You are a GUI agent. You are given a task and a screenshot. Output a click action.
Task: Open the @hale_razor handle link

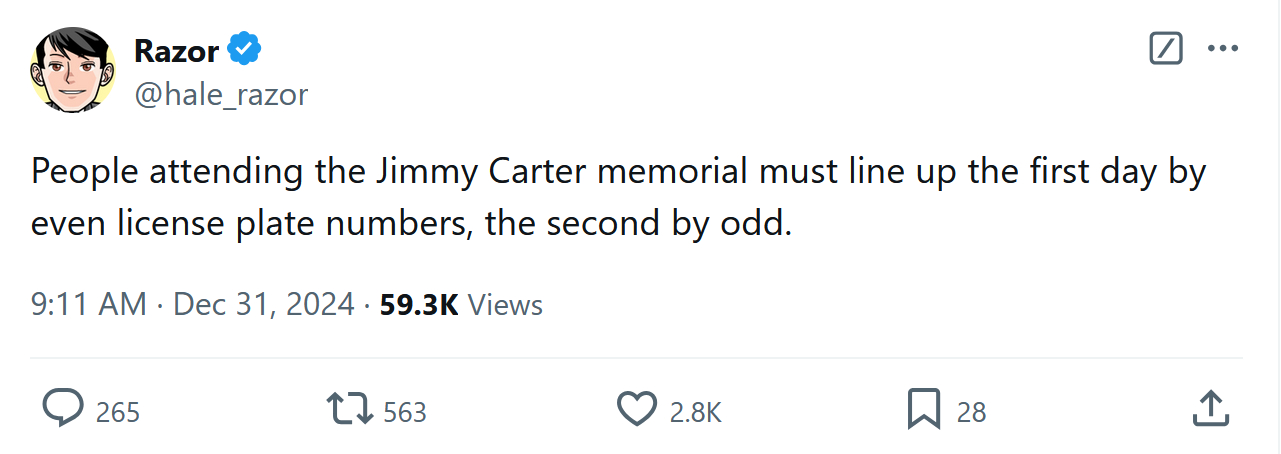pyautogui.click(x=220, y=95)
